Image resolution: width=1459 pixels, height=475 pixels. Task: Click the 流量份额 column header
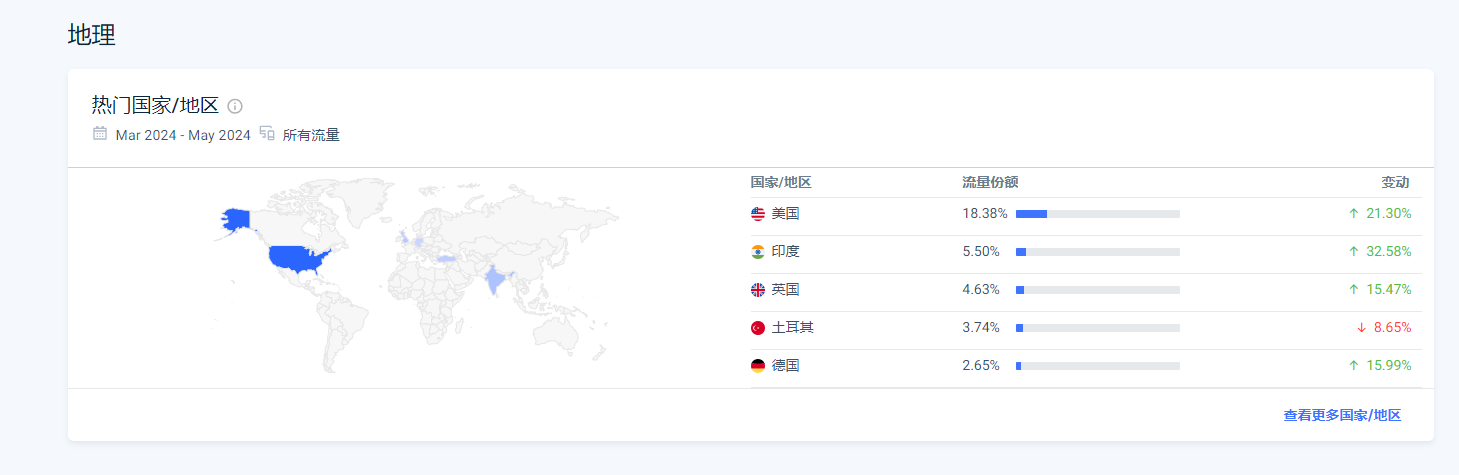tap(990, 182)
